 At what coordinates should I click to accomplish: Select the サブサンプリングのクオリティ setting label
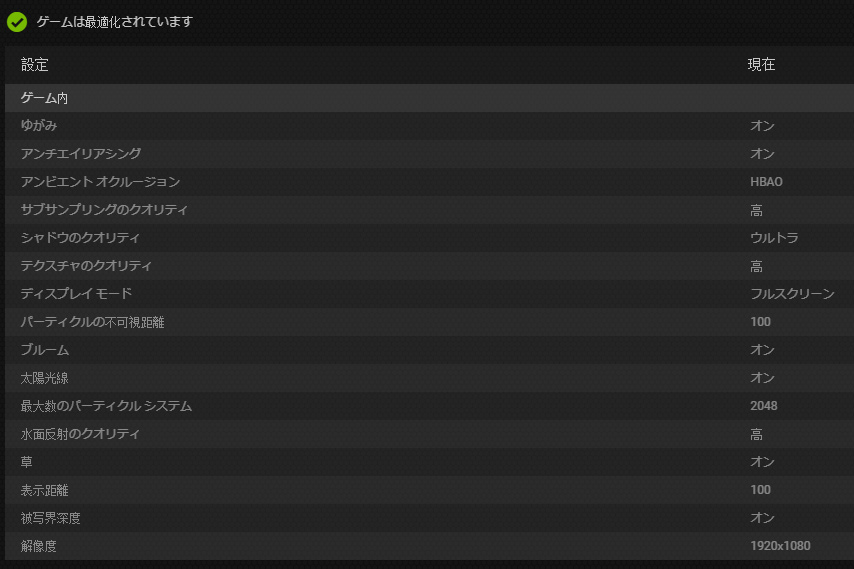104,210
